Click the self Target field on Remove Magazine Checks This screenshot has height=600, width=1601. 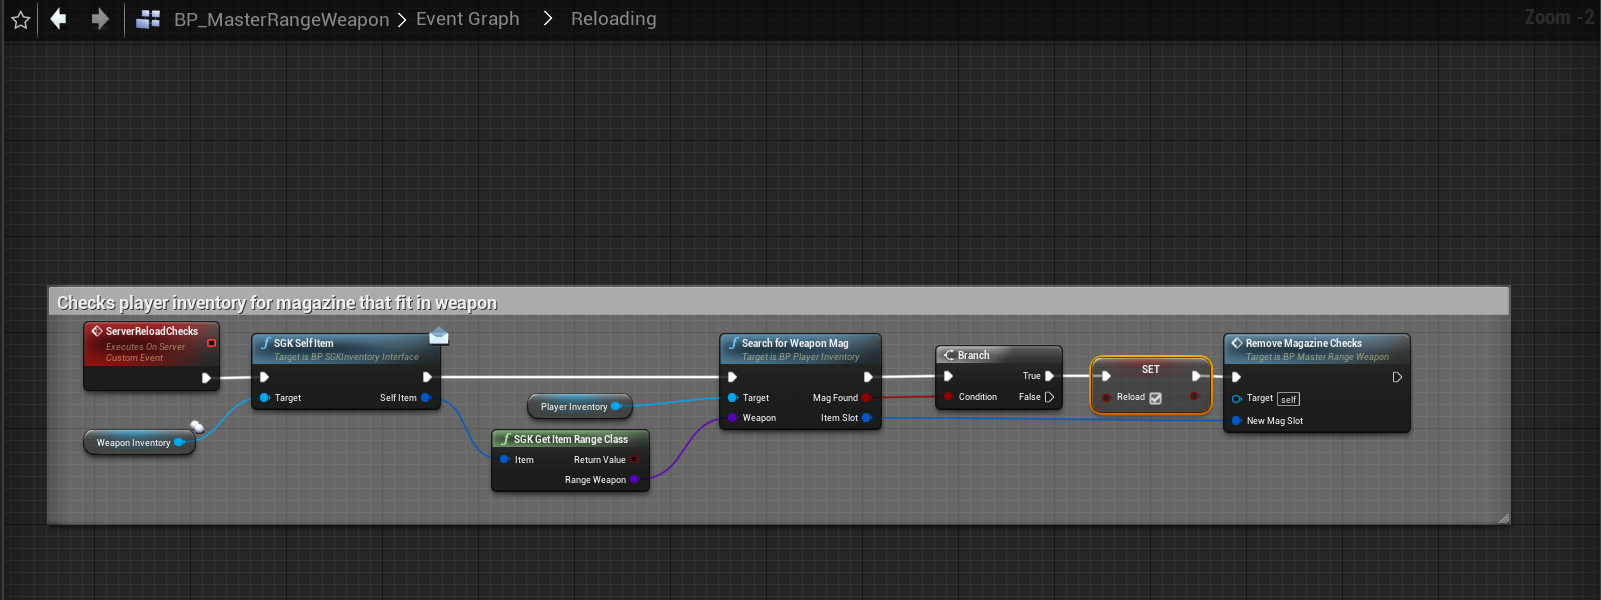tap(1288, 399)
